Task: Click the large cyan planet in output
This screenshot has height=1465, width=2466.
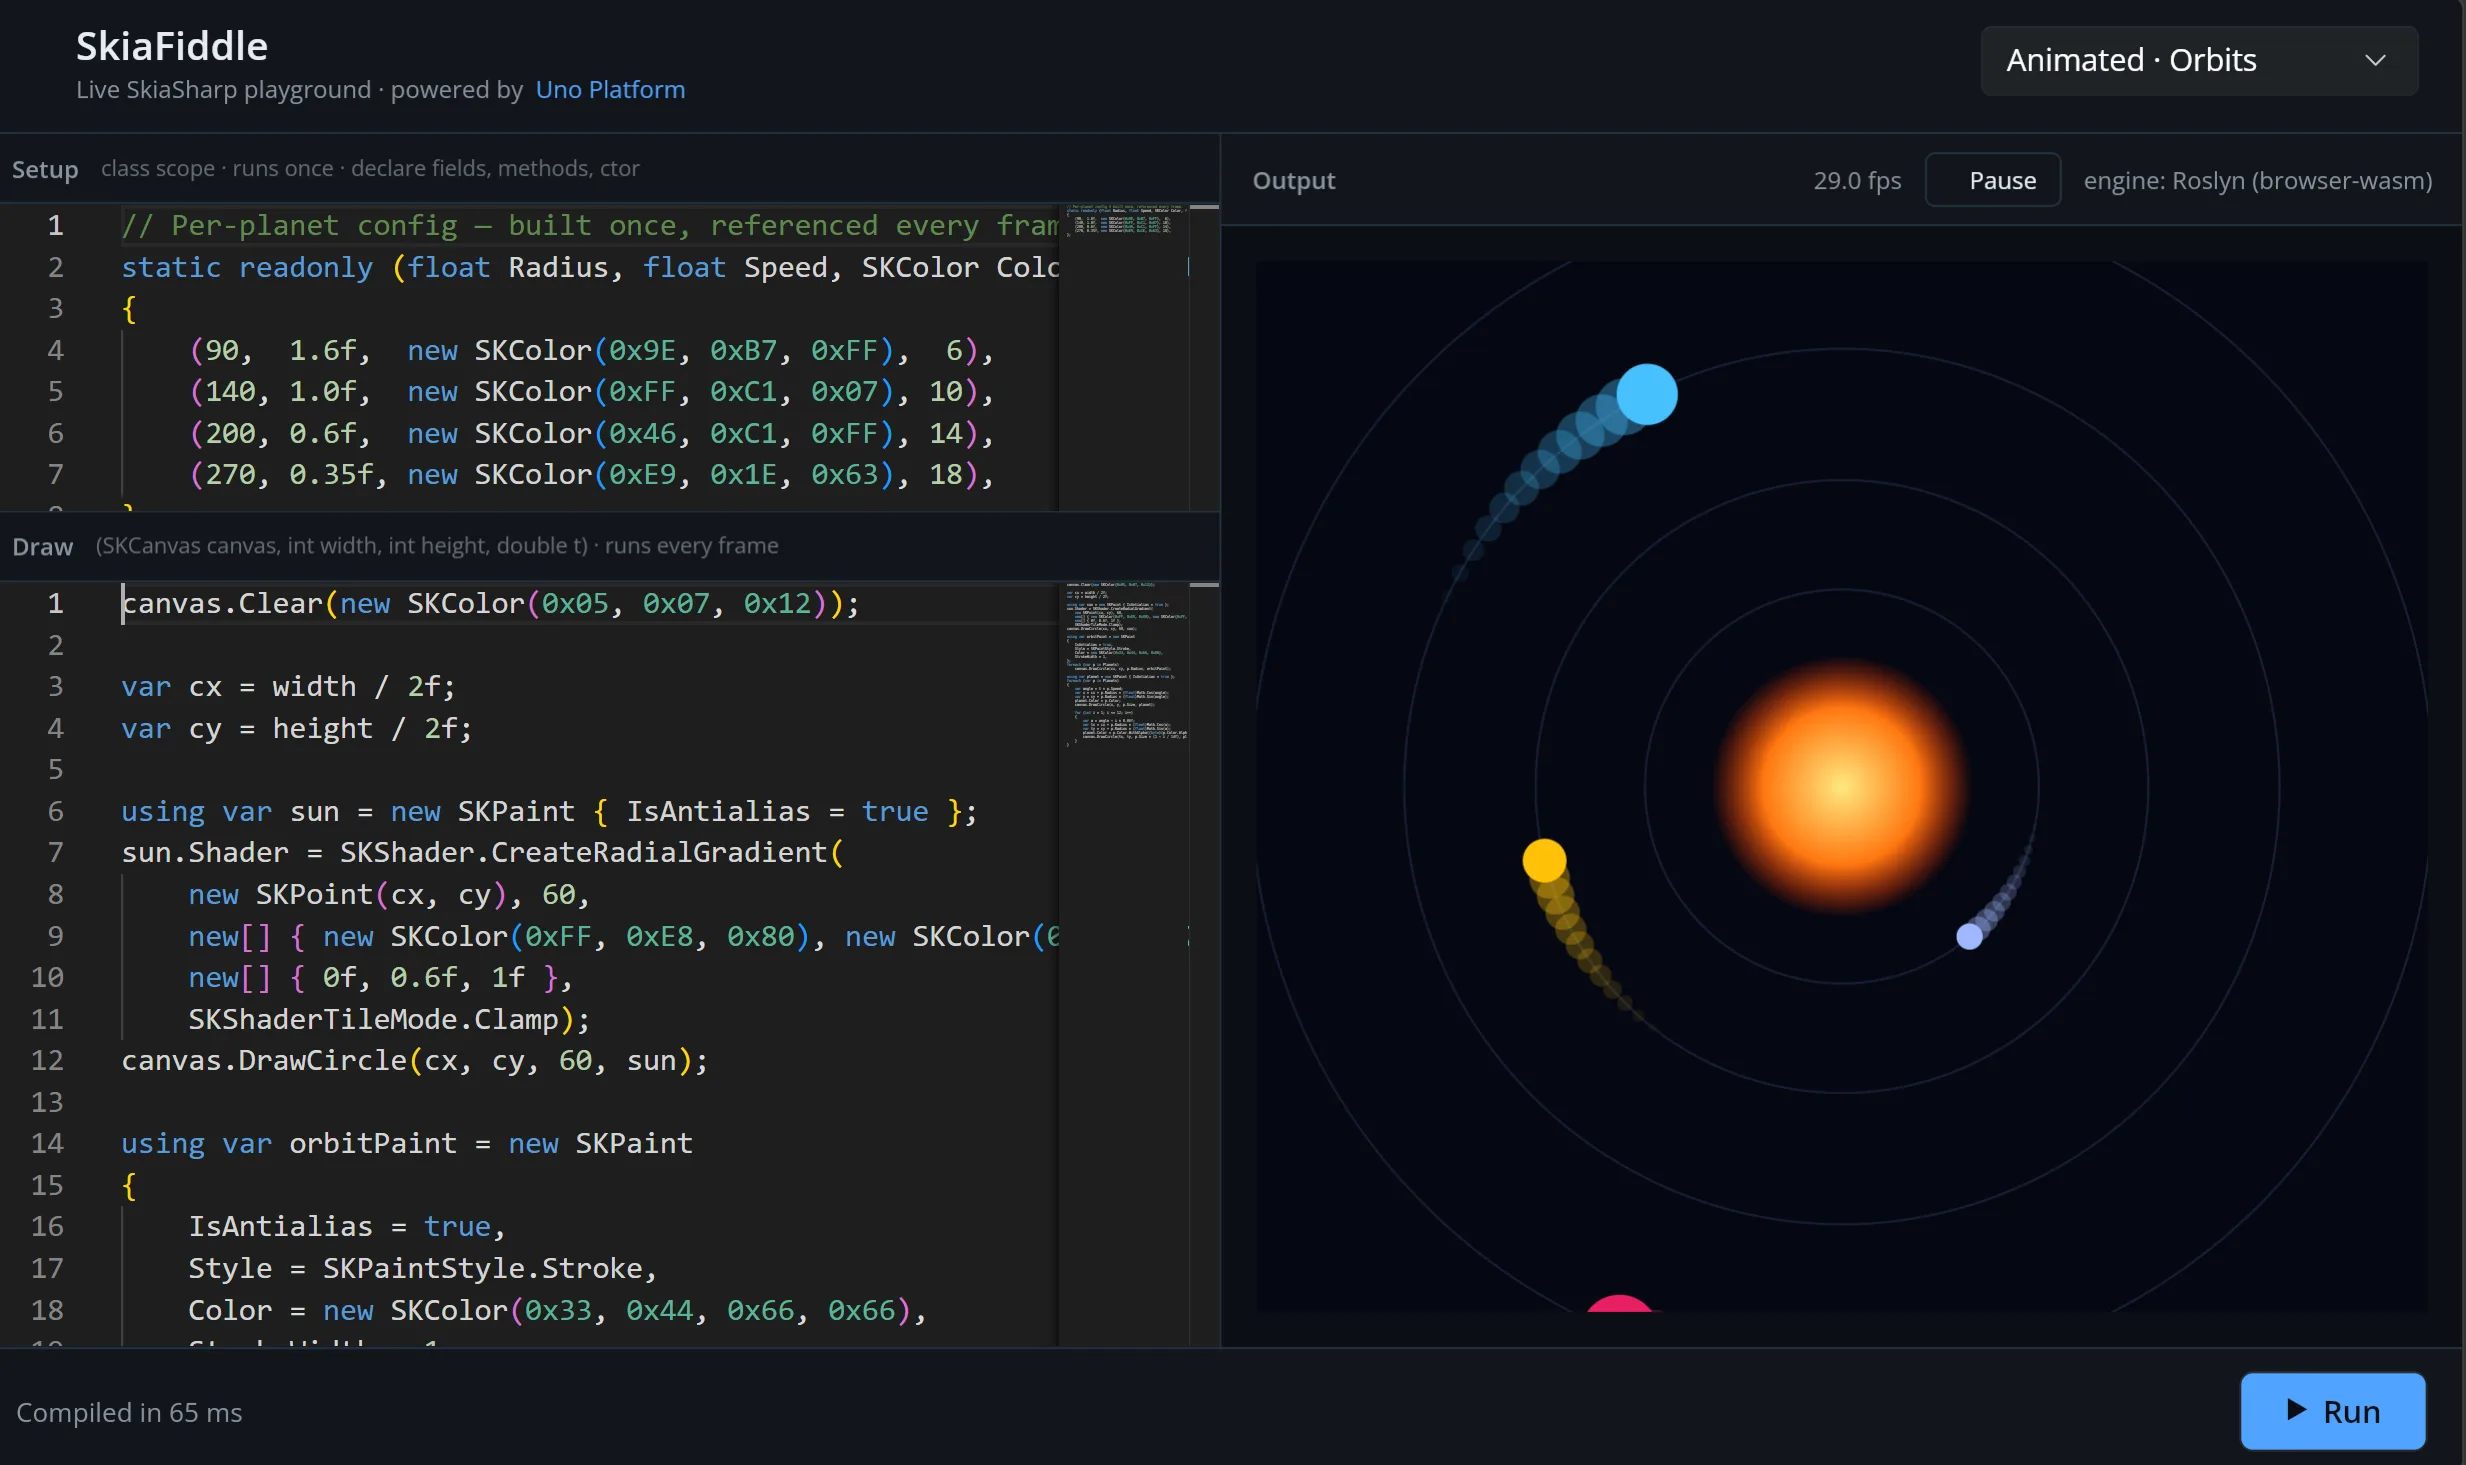Action: coord(1646,394)
